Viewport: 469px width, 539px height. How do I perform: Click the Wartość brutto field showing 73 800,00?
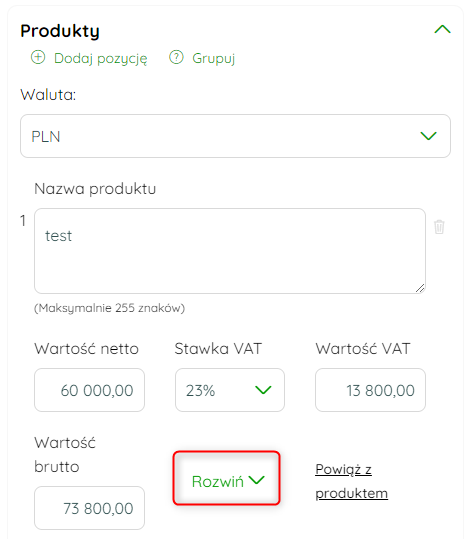(x=89, y=508)
